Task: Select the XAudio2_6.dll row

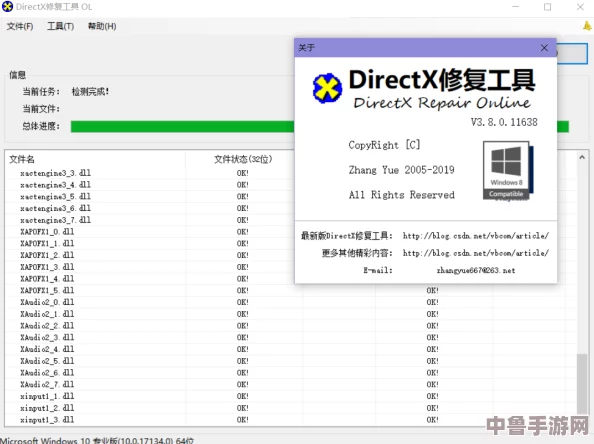Action: tap(291, 373)
